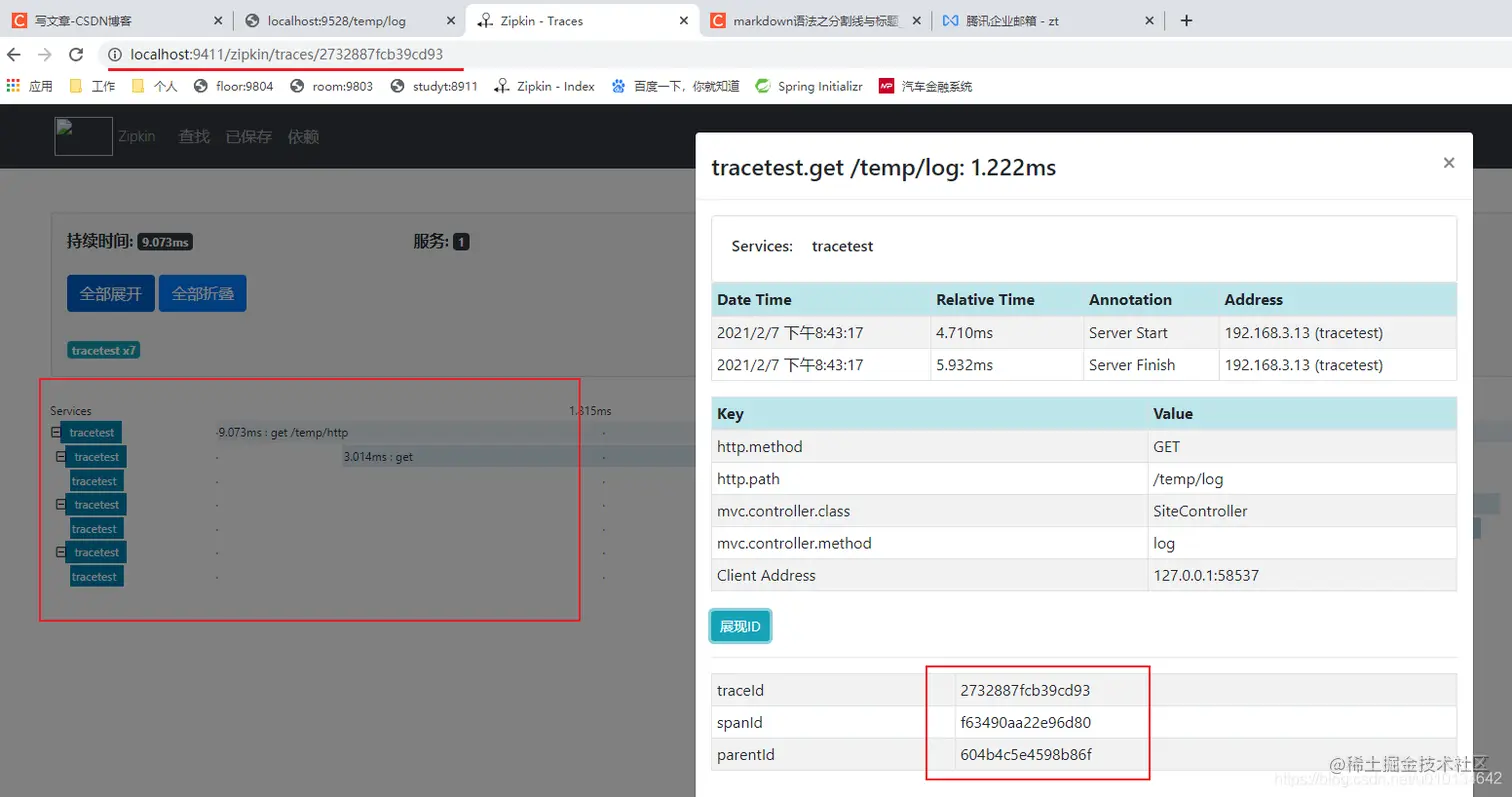
Task: Open the 依赖 navigation item
Action: pyautogui.click(x=303, y=137)
